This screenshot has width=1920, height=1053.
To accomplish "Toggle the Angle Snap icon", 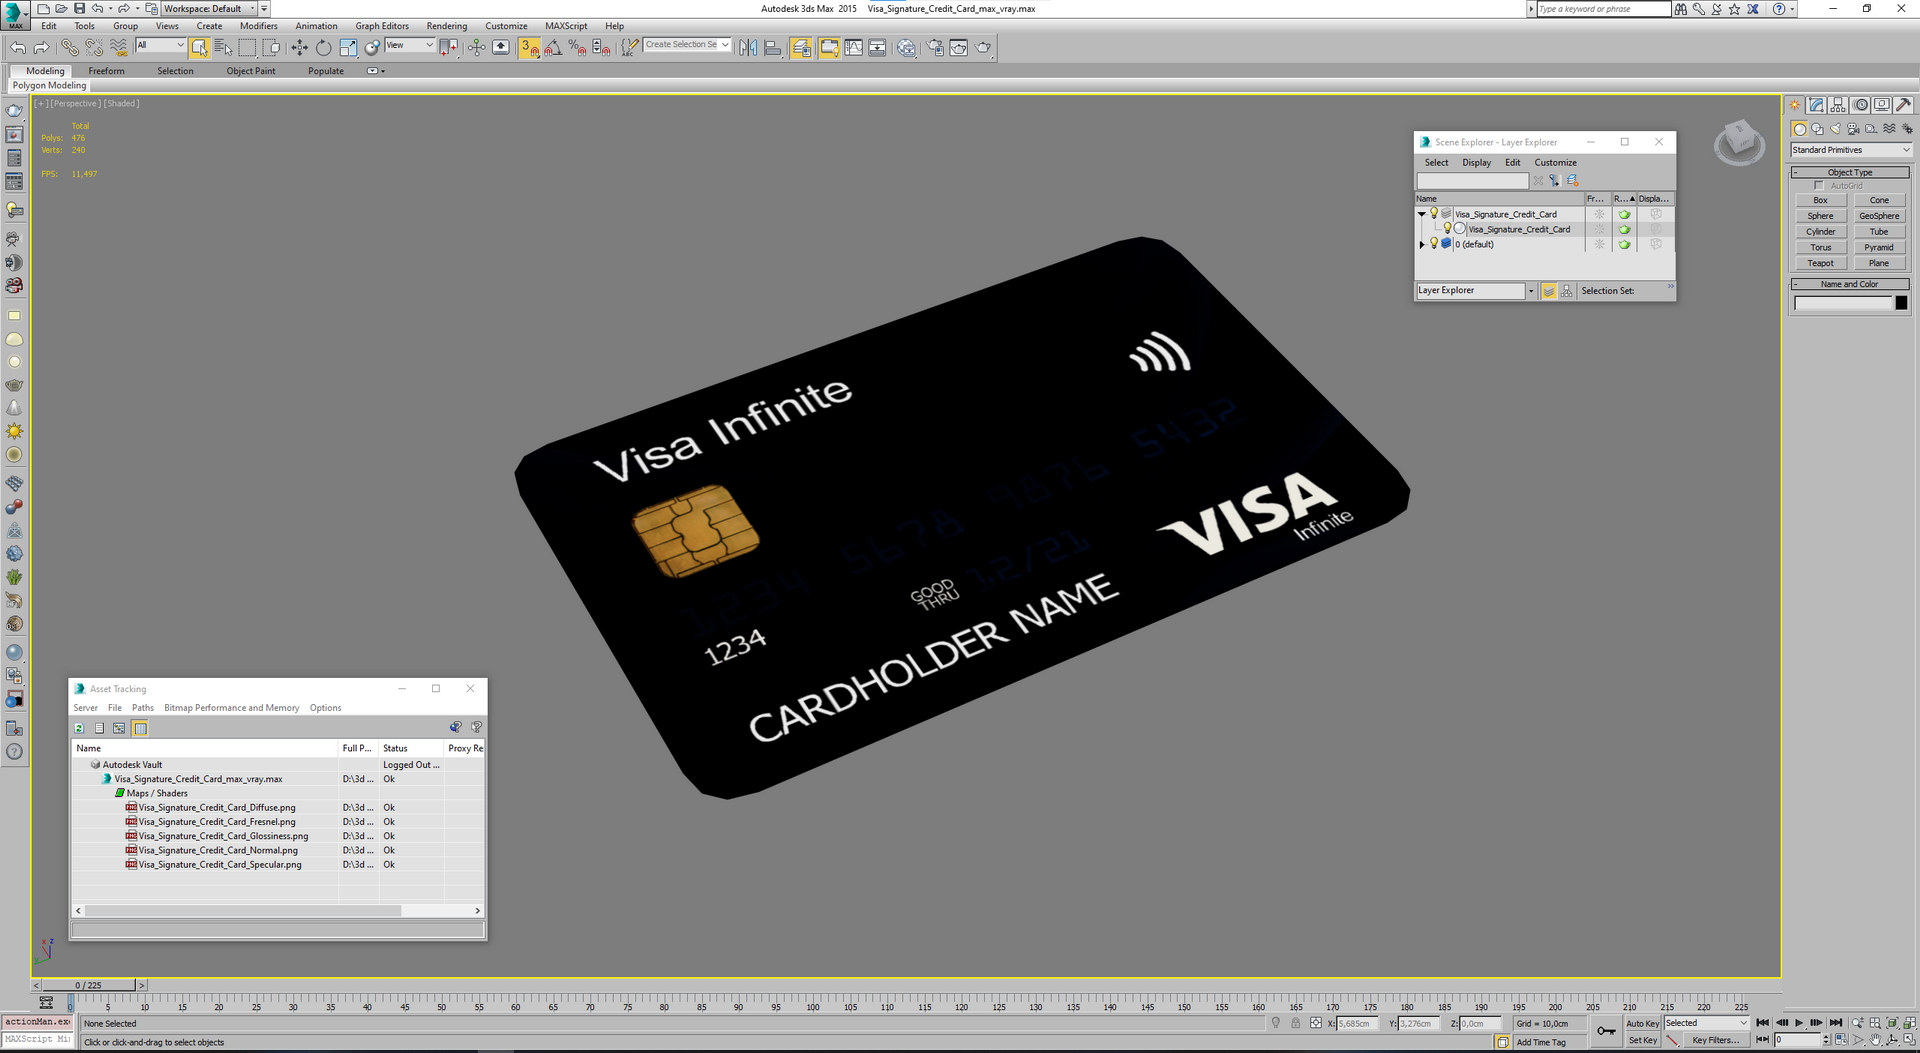I will [x=553, y=47].
